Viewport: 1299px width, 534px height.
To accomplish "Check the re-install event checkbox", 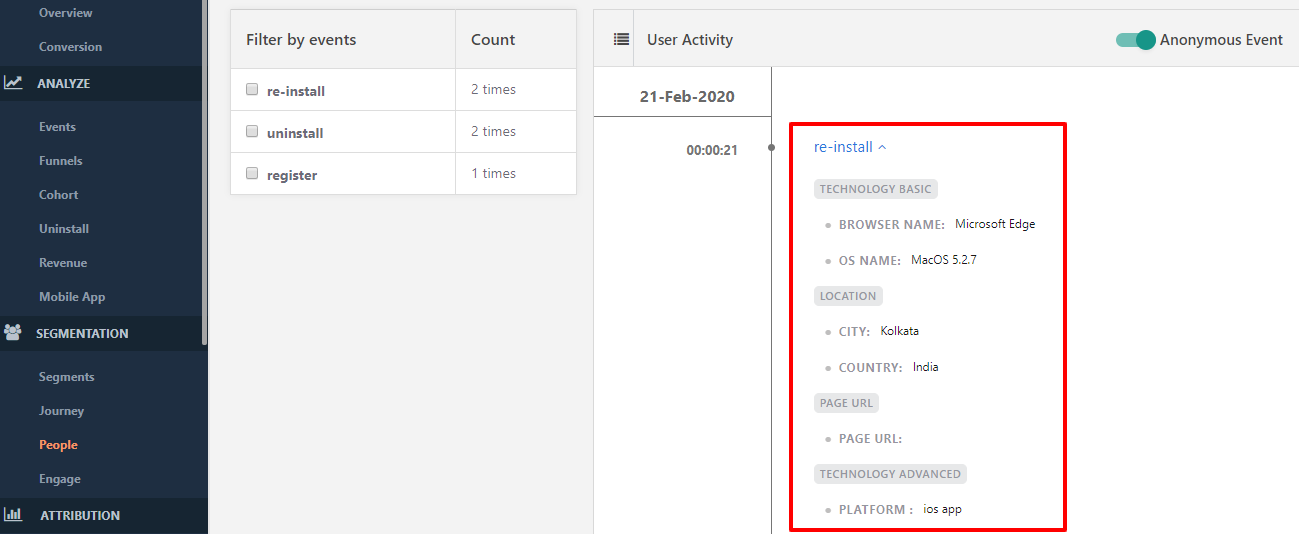I will (252, 89).
